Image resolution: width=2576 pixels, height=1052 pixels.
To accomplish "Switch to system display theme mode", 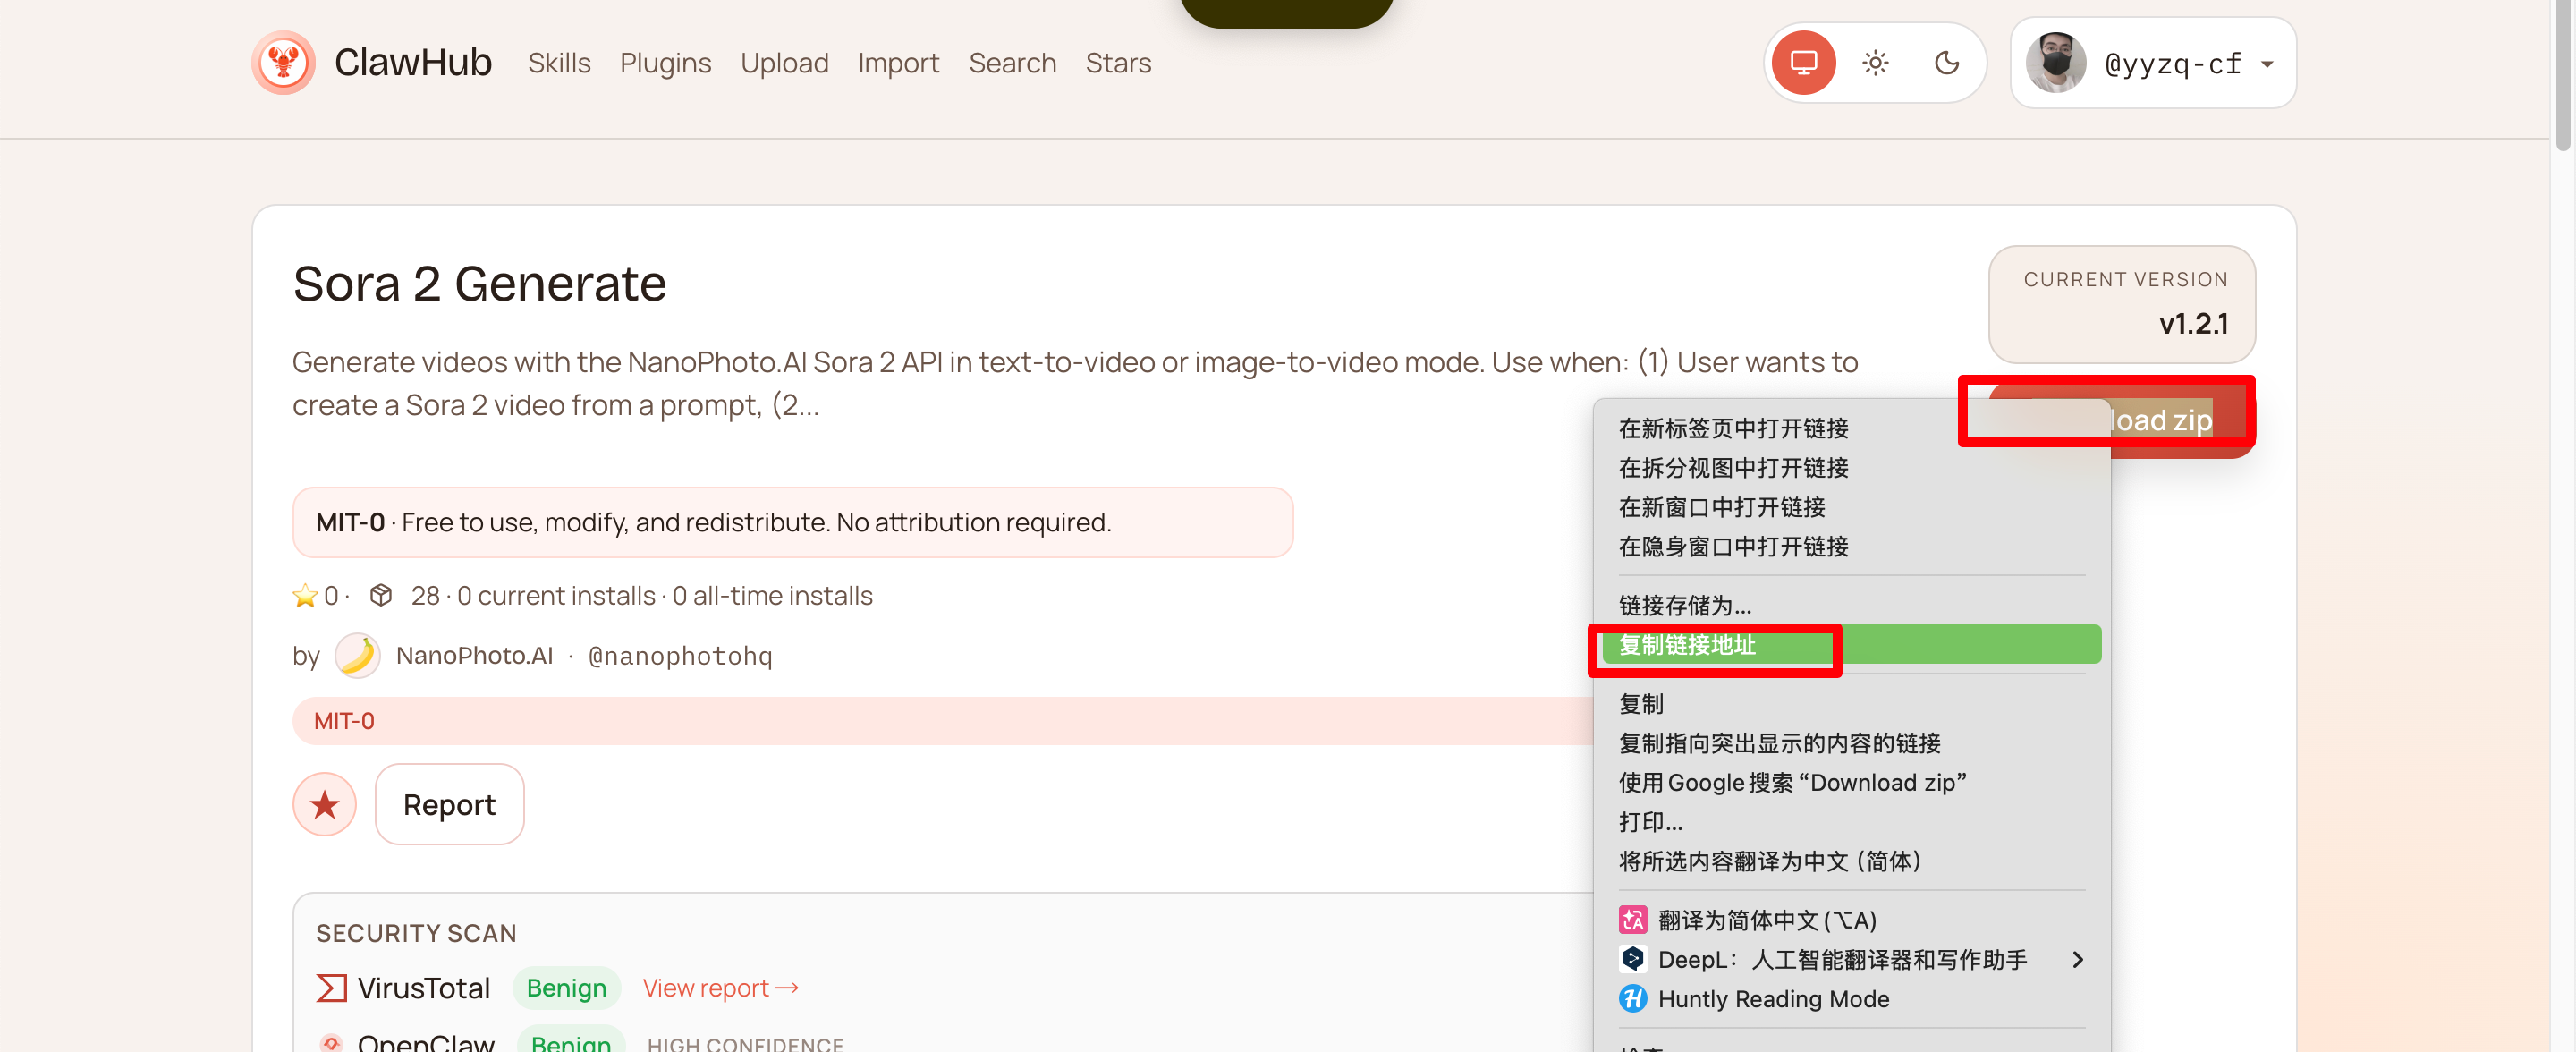I will [x=1802, y=63].
